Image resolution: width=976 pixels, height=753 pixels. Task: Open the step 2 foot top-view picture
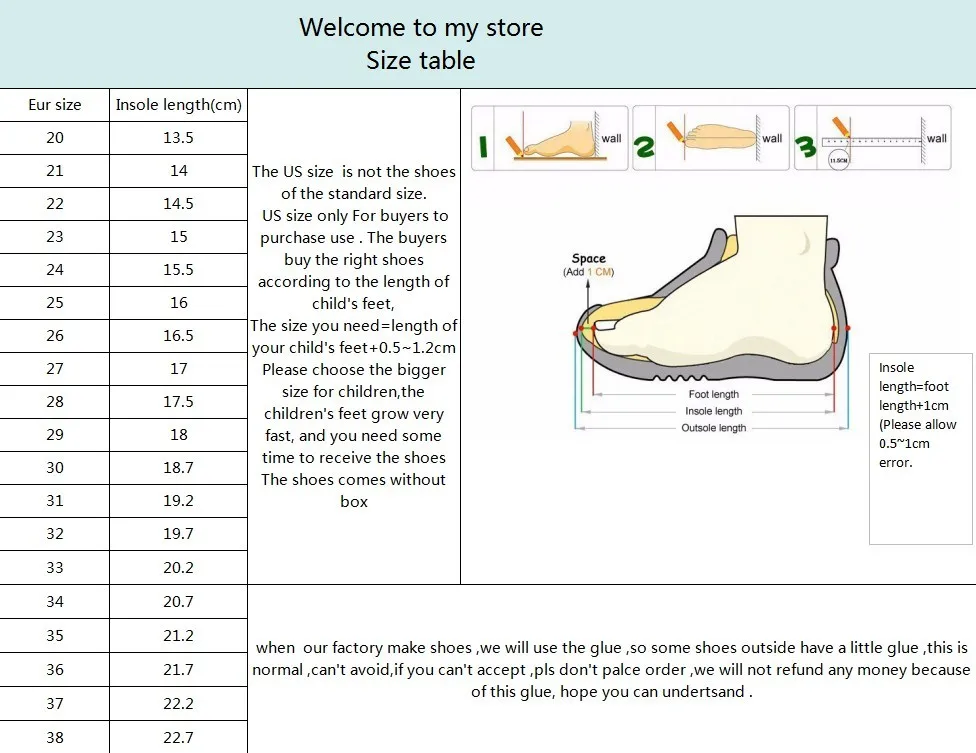click(711, 138)
